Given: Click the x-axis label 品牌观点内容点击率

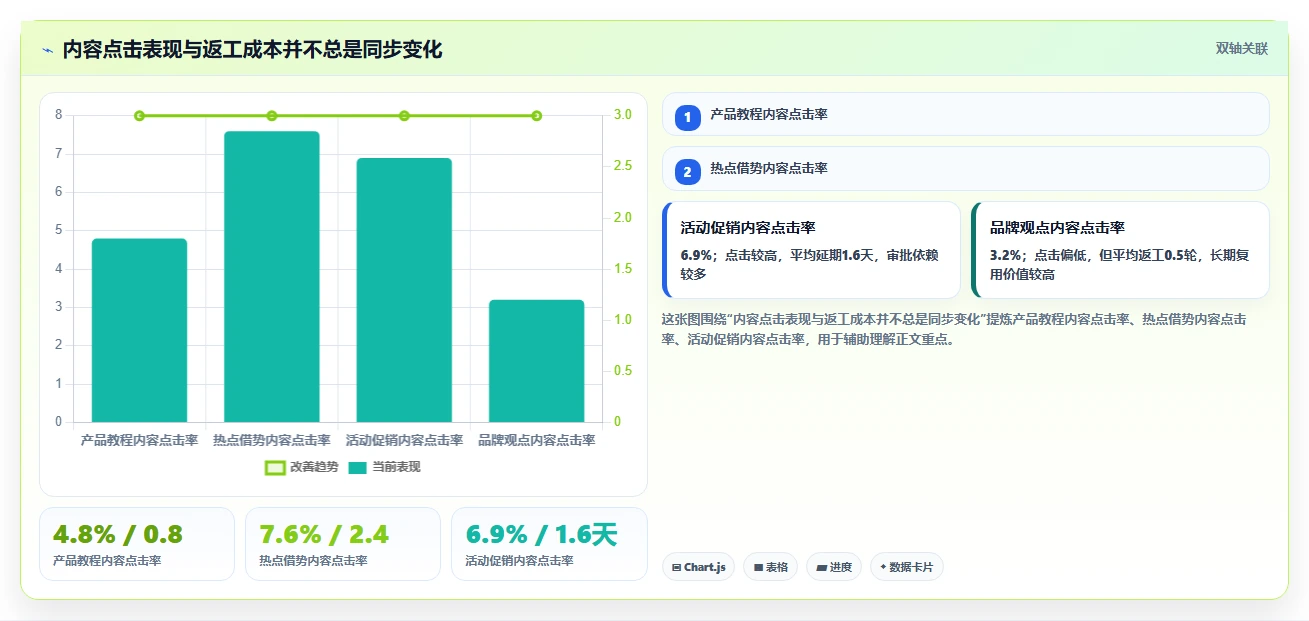Looking at the screenshot, I should pyautogui.click(x=536, y=440).
